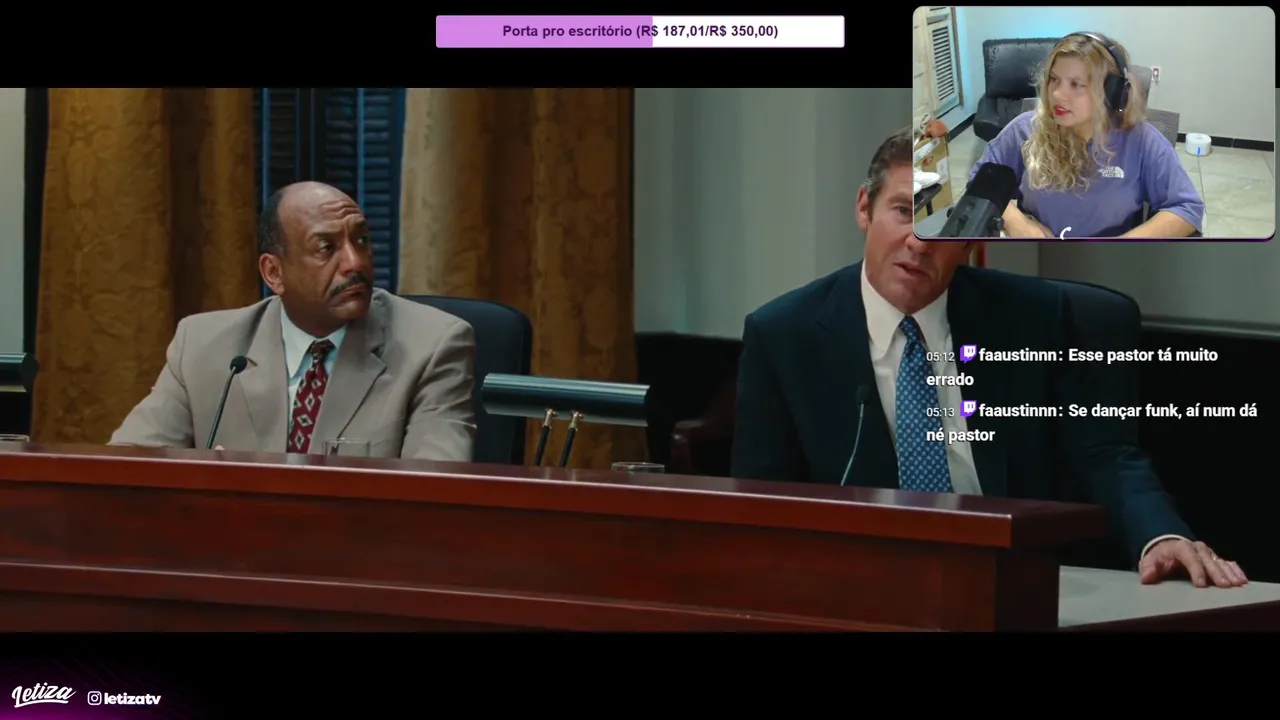Click the Porta pro escritório donation goal bar

[x=640, y=31]
